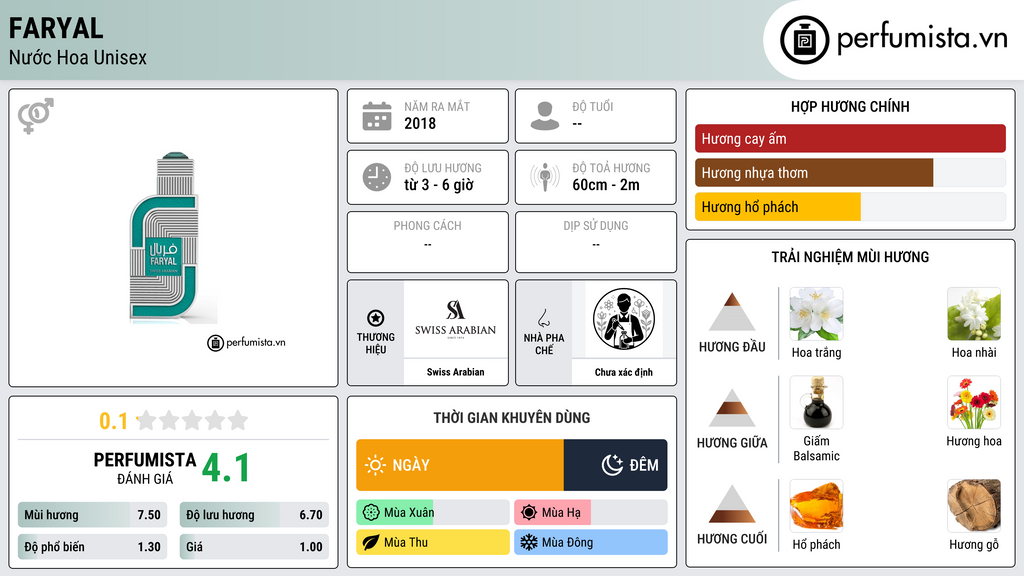Click the projection value 60cm - 2m
Image resolution: width=1024 pixels, height=576 pixels.
coord(606,185)
